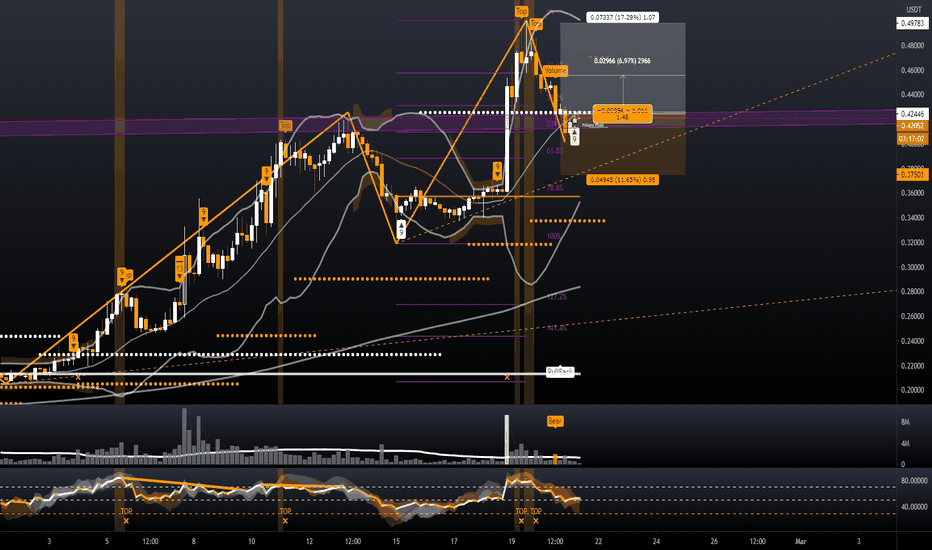Screen dimensions: 932x550
Task: Click the Mar month label on time axis
Action: [801, 542]
